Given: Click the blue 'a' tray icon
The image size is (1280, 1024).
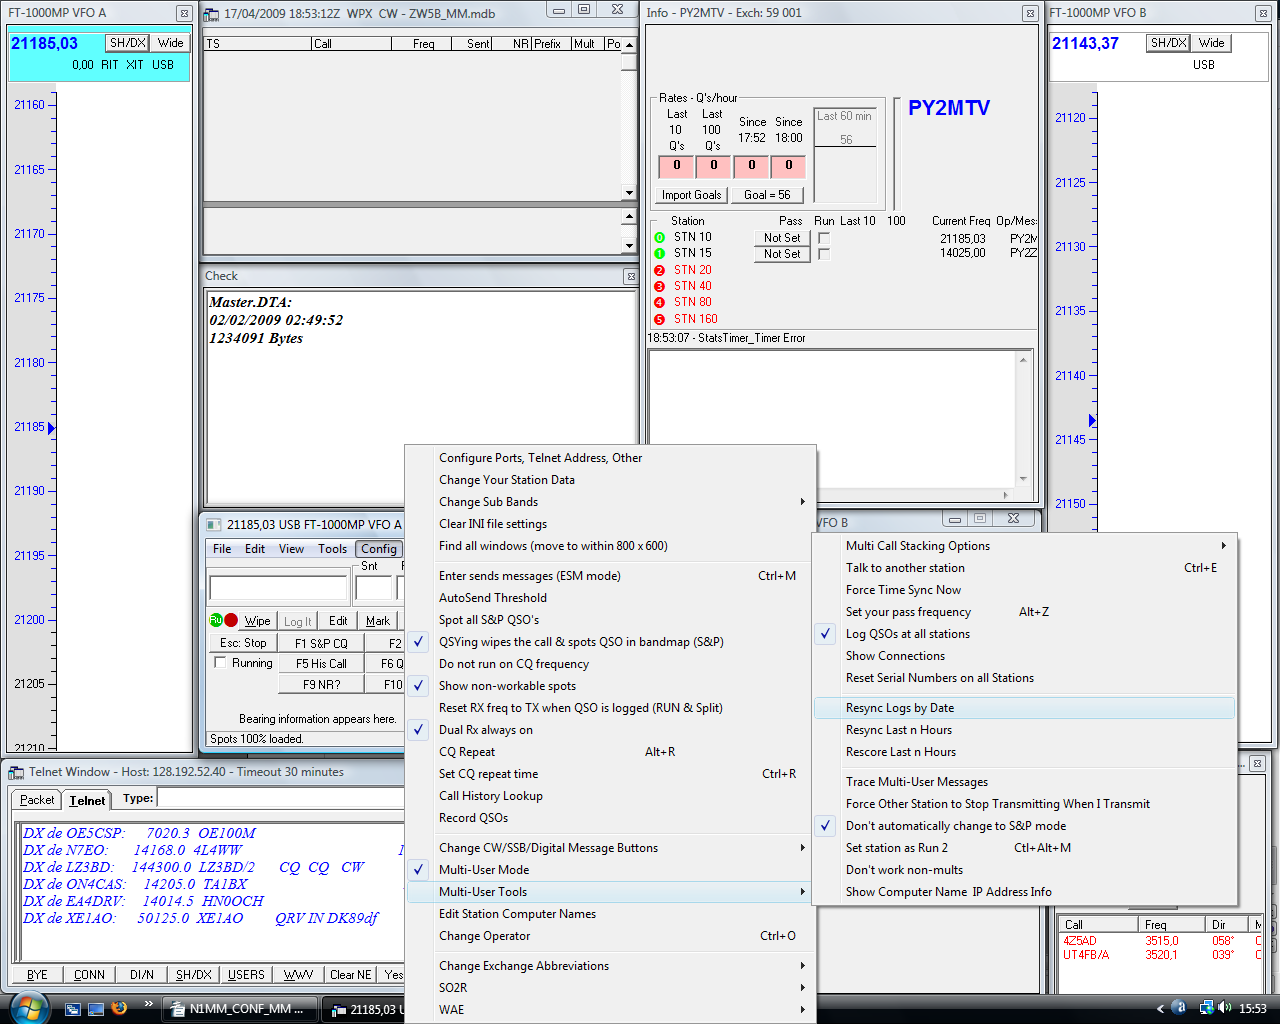Looking at the screenshot, I should (x=1179, y=1008).
